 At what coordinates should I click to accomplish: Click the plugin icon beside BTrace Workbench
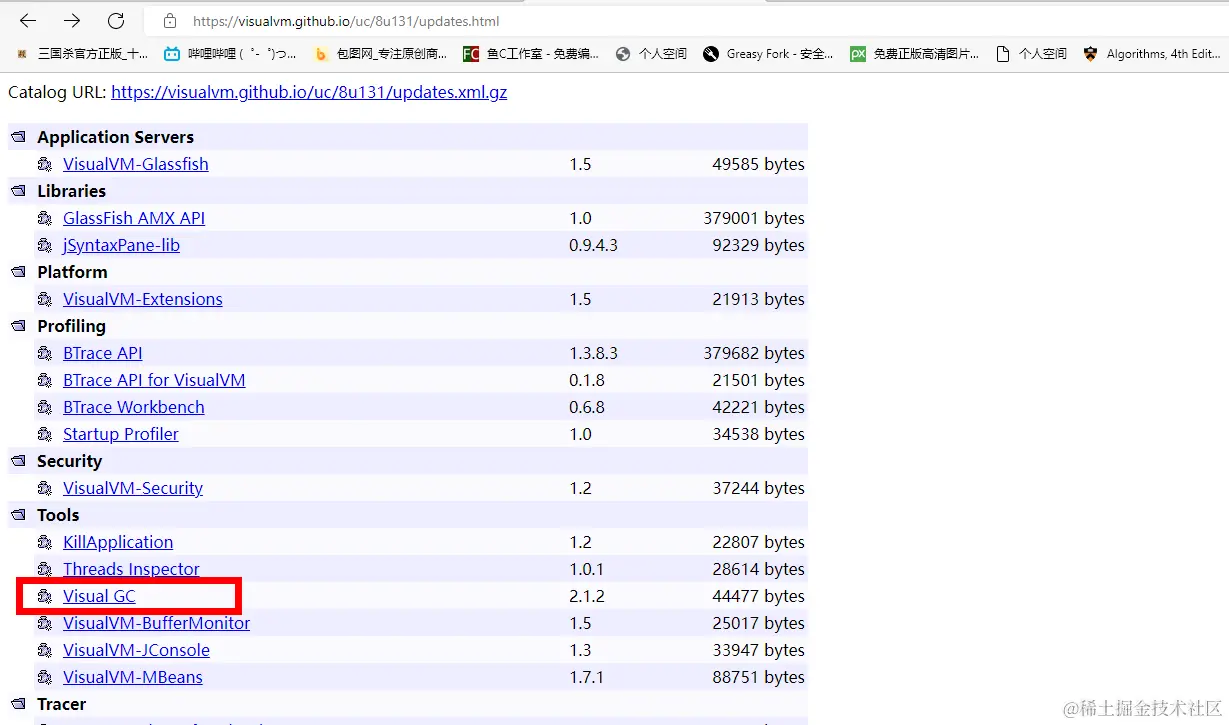tap(44, 407)
